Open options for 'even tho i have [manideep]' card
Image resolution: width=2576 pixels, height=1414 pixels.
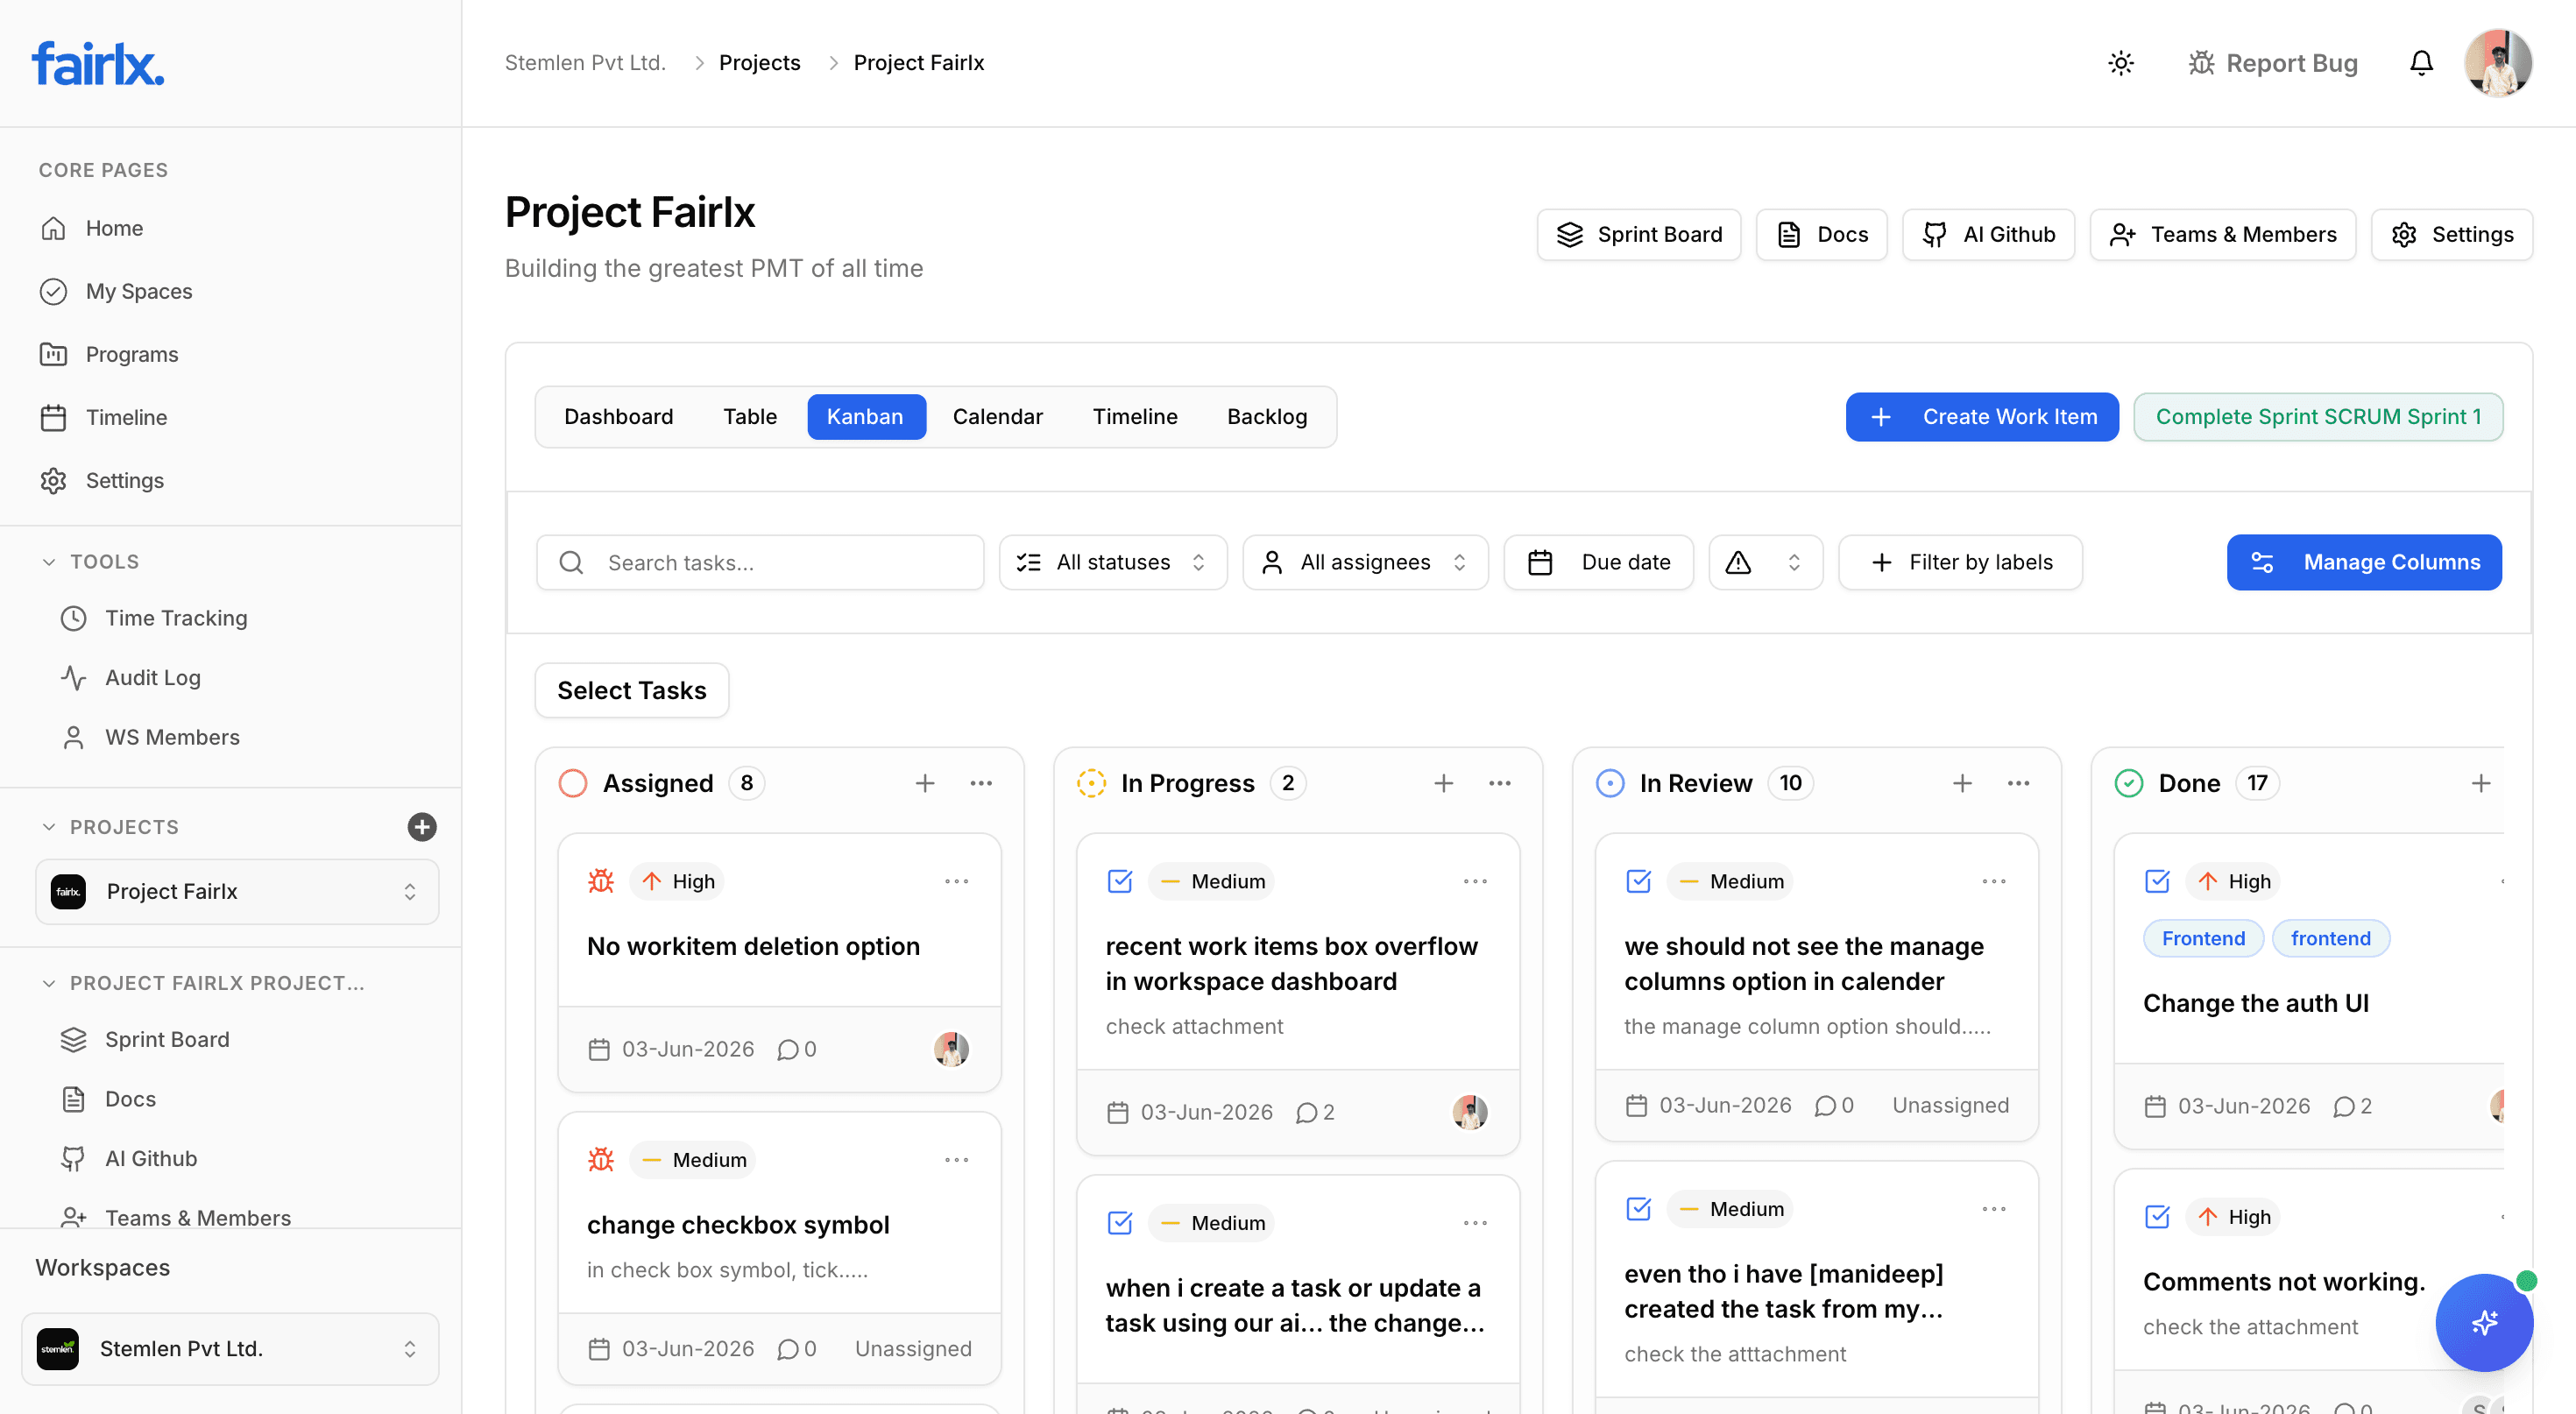coord(1995,1209)
